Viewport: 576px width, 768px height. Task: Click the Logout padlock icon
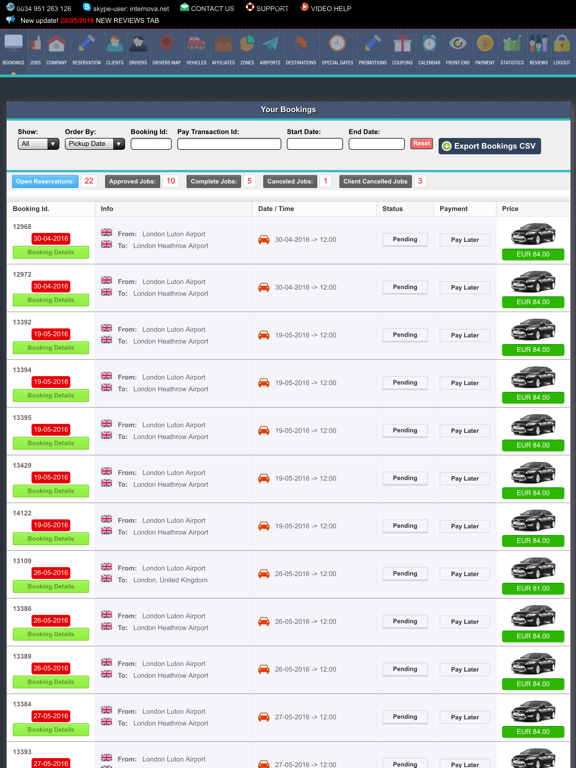pyautogui.click(x=562, y=44)
